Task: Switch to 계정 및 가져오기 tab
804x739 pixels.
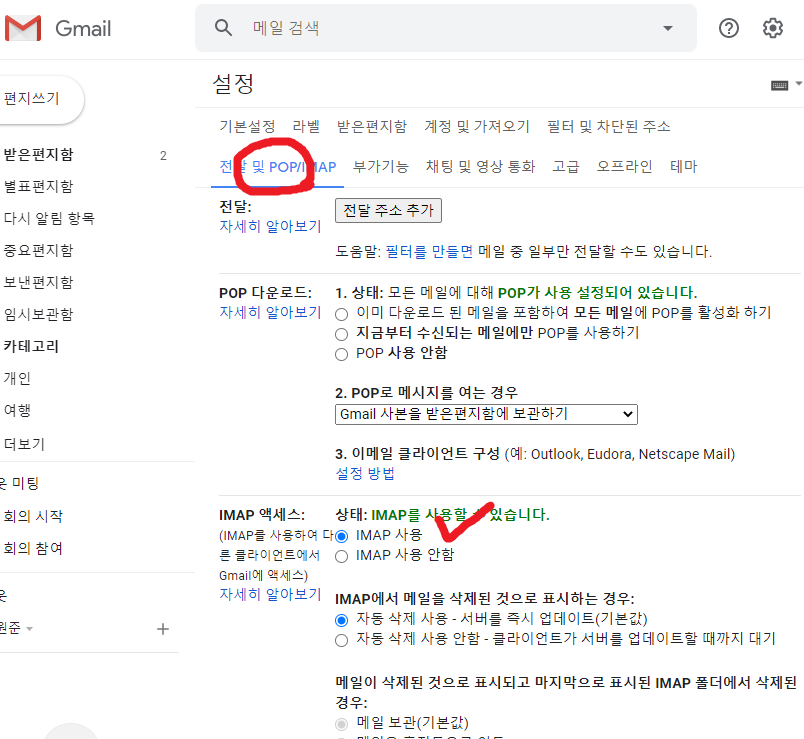Action: coord(477,126)
